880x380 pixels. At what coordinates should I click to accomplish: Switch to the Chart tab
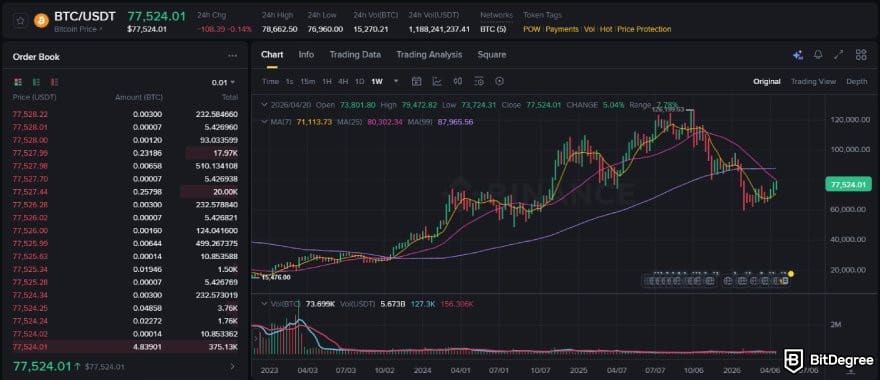pos(272,54)
